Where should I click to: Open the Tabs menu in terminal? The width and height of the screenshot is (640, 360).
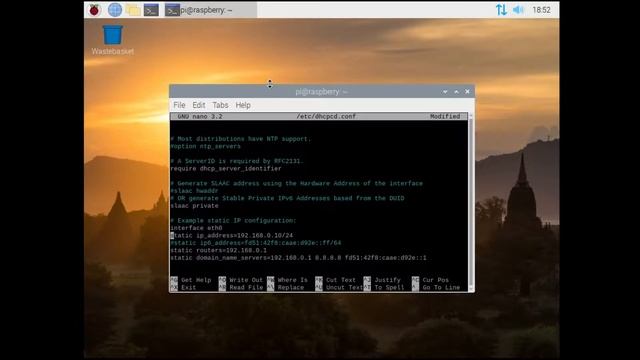pos(220,105)
